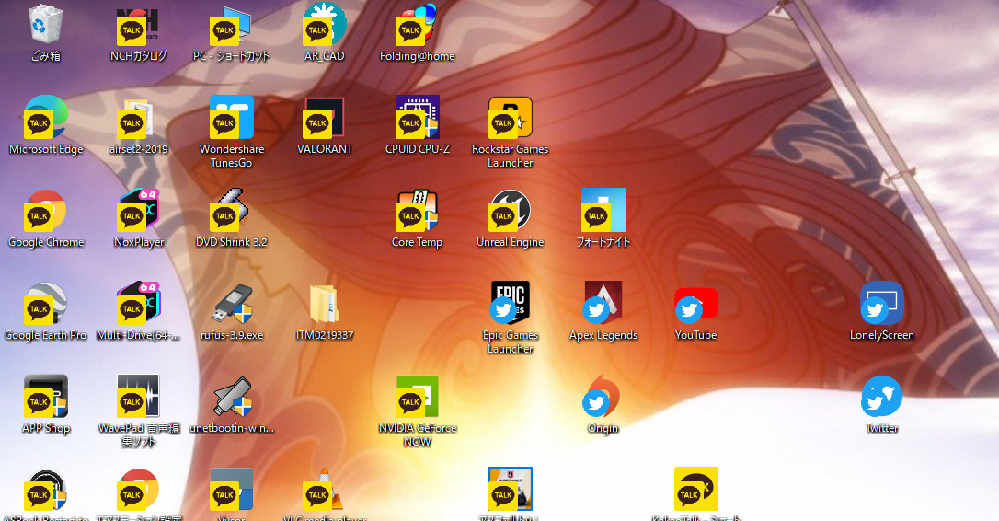
Task: Open the ITM0219337 zipped folder
Action: tap(324, 303)
